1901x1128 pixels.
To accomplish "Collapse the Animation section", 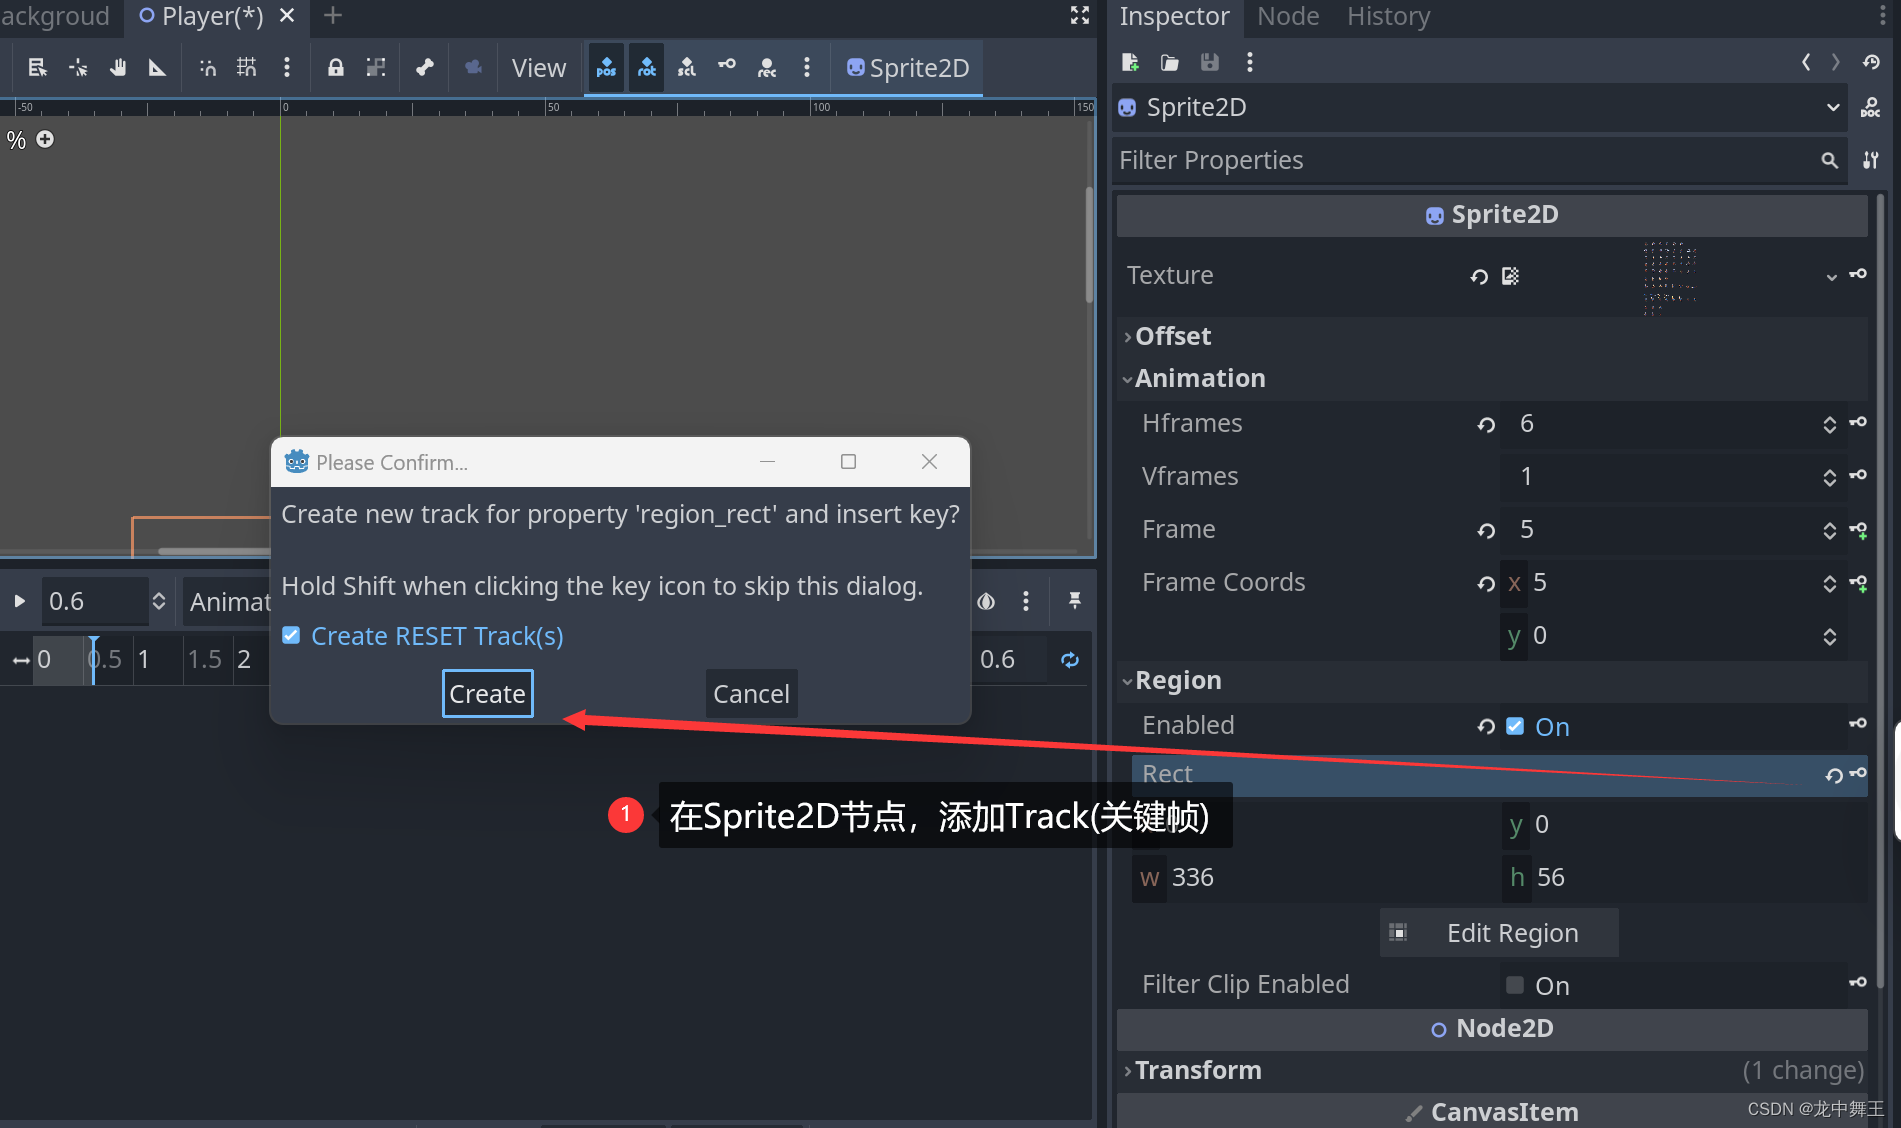I will pyautogui.click(x=1492, y=378).
